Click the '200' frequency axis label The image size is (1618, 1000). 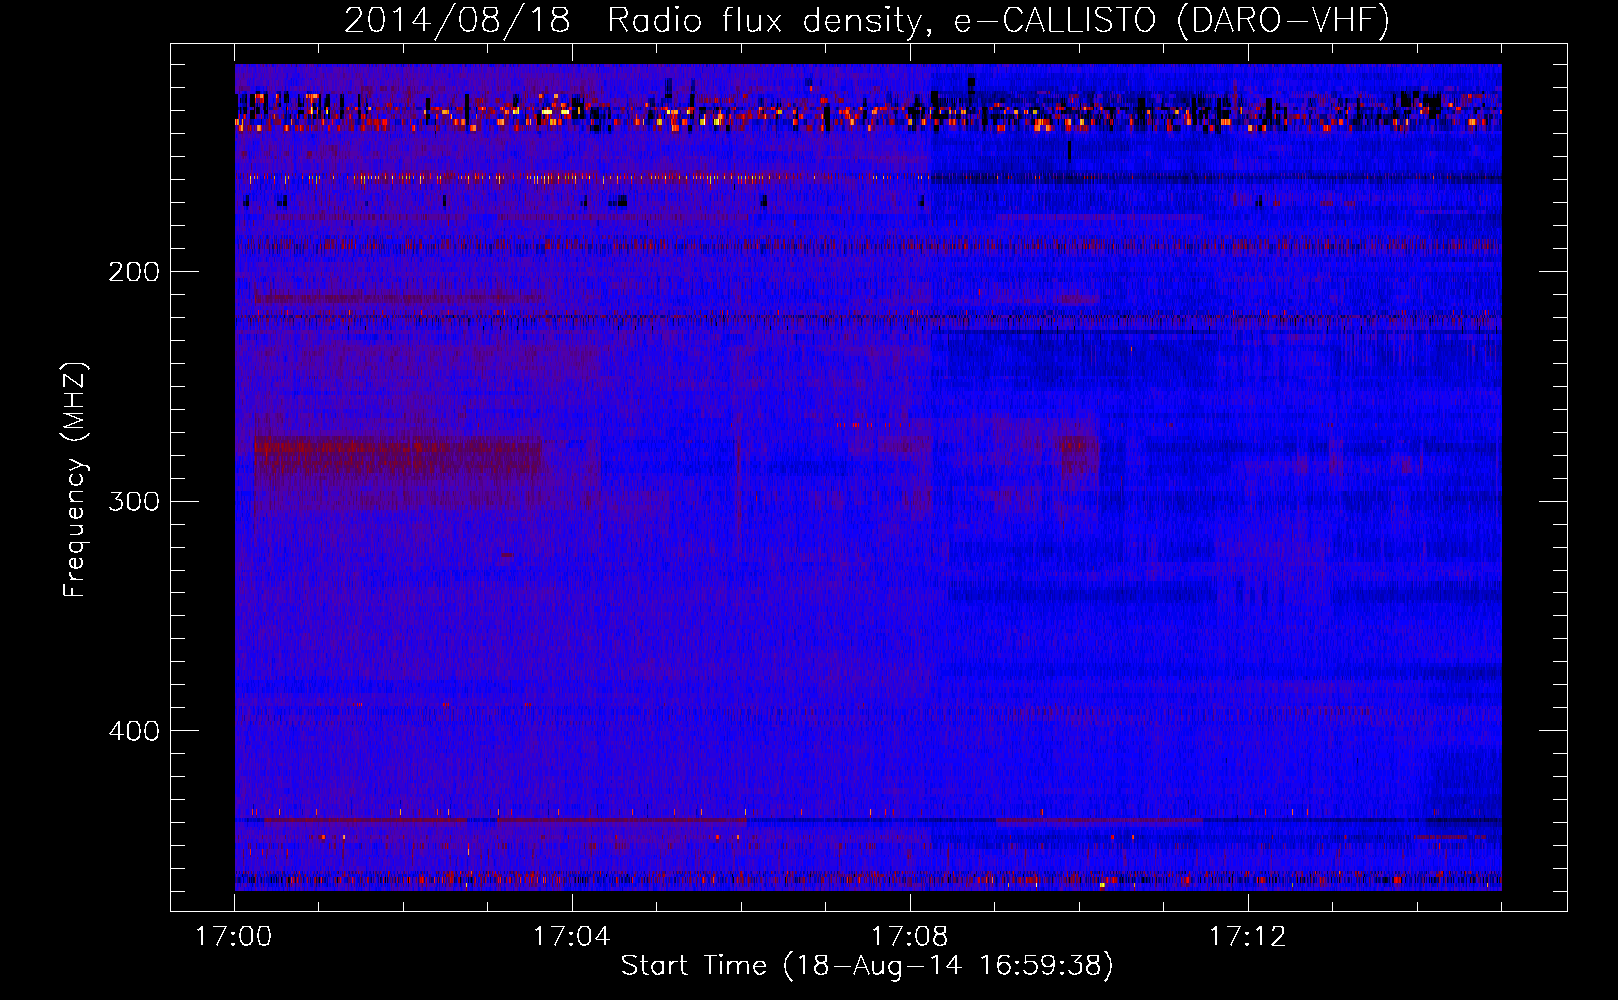[134, 272]
